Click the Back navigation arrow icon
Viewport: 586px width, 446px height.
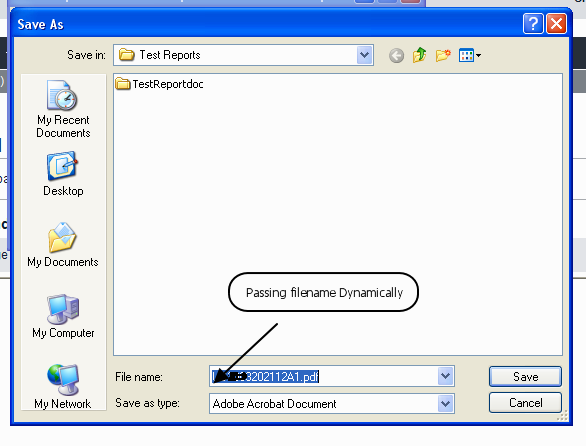[396, 56]
